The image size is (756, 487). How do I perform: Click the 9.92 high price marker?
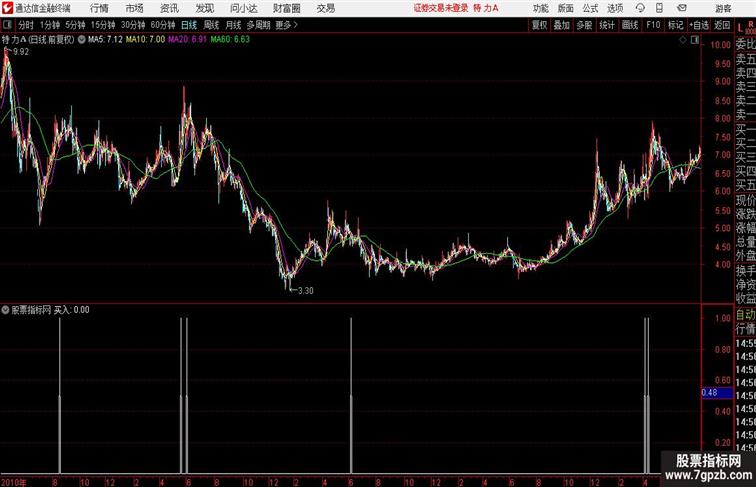point(21,52)
